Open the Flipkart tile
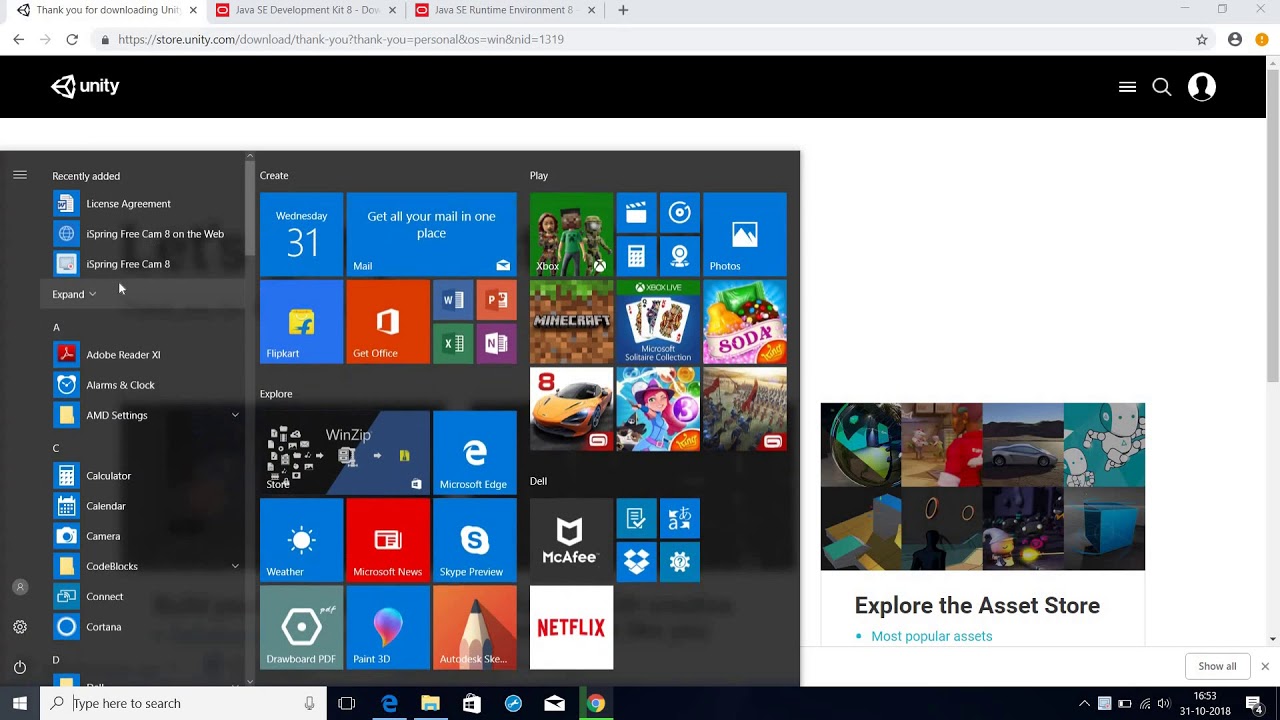This screenshot has height=720, width=1280. tap(301, 322)
